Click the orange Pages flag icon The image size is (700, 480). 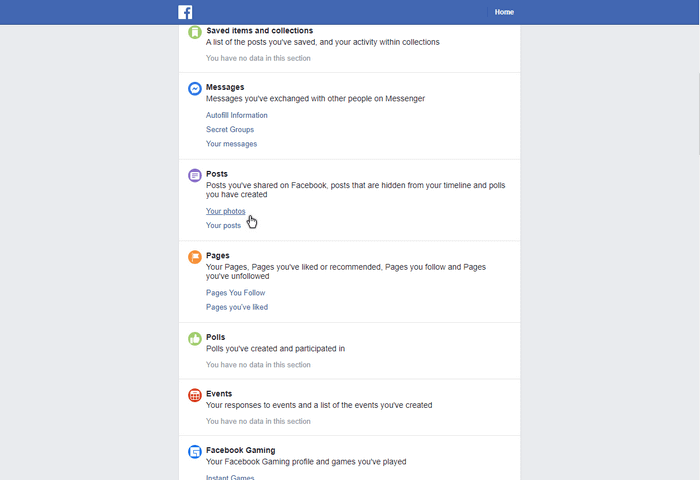(195, 257)
